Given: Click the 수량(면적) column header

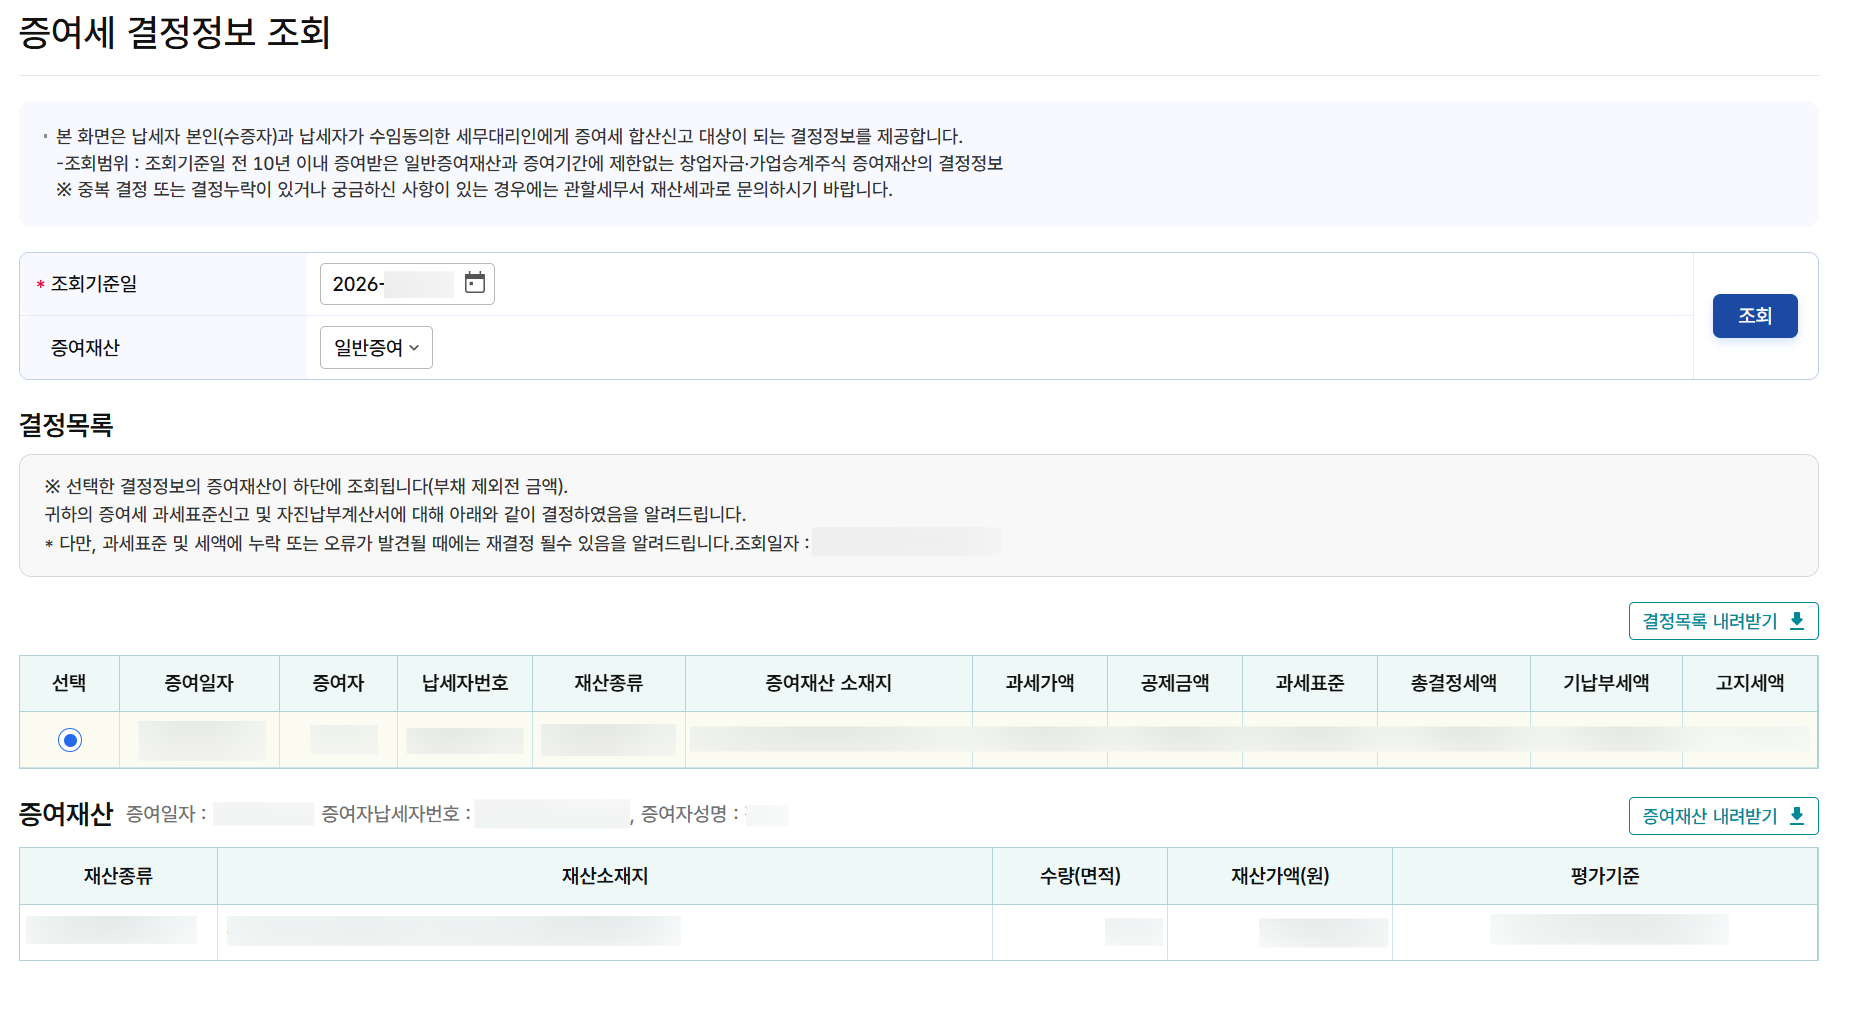Looking at the screenshot, I should 1080,876.
